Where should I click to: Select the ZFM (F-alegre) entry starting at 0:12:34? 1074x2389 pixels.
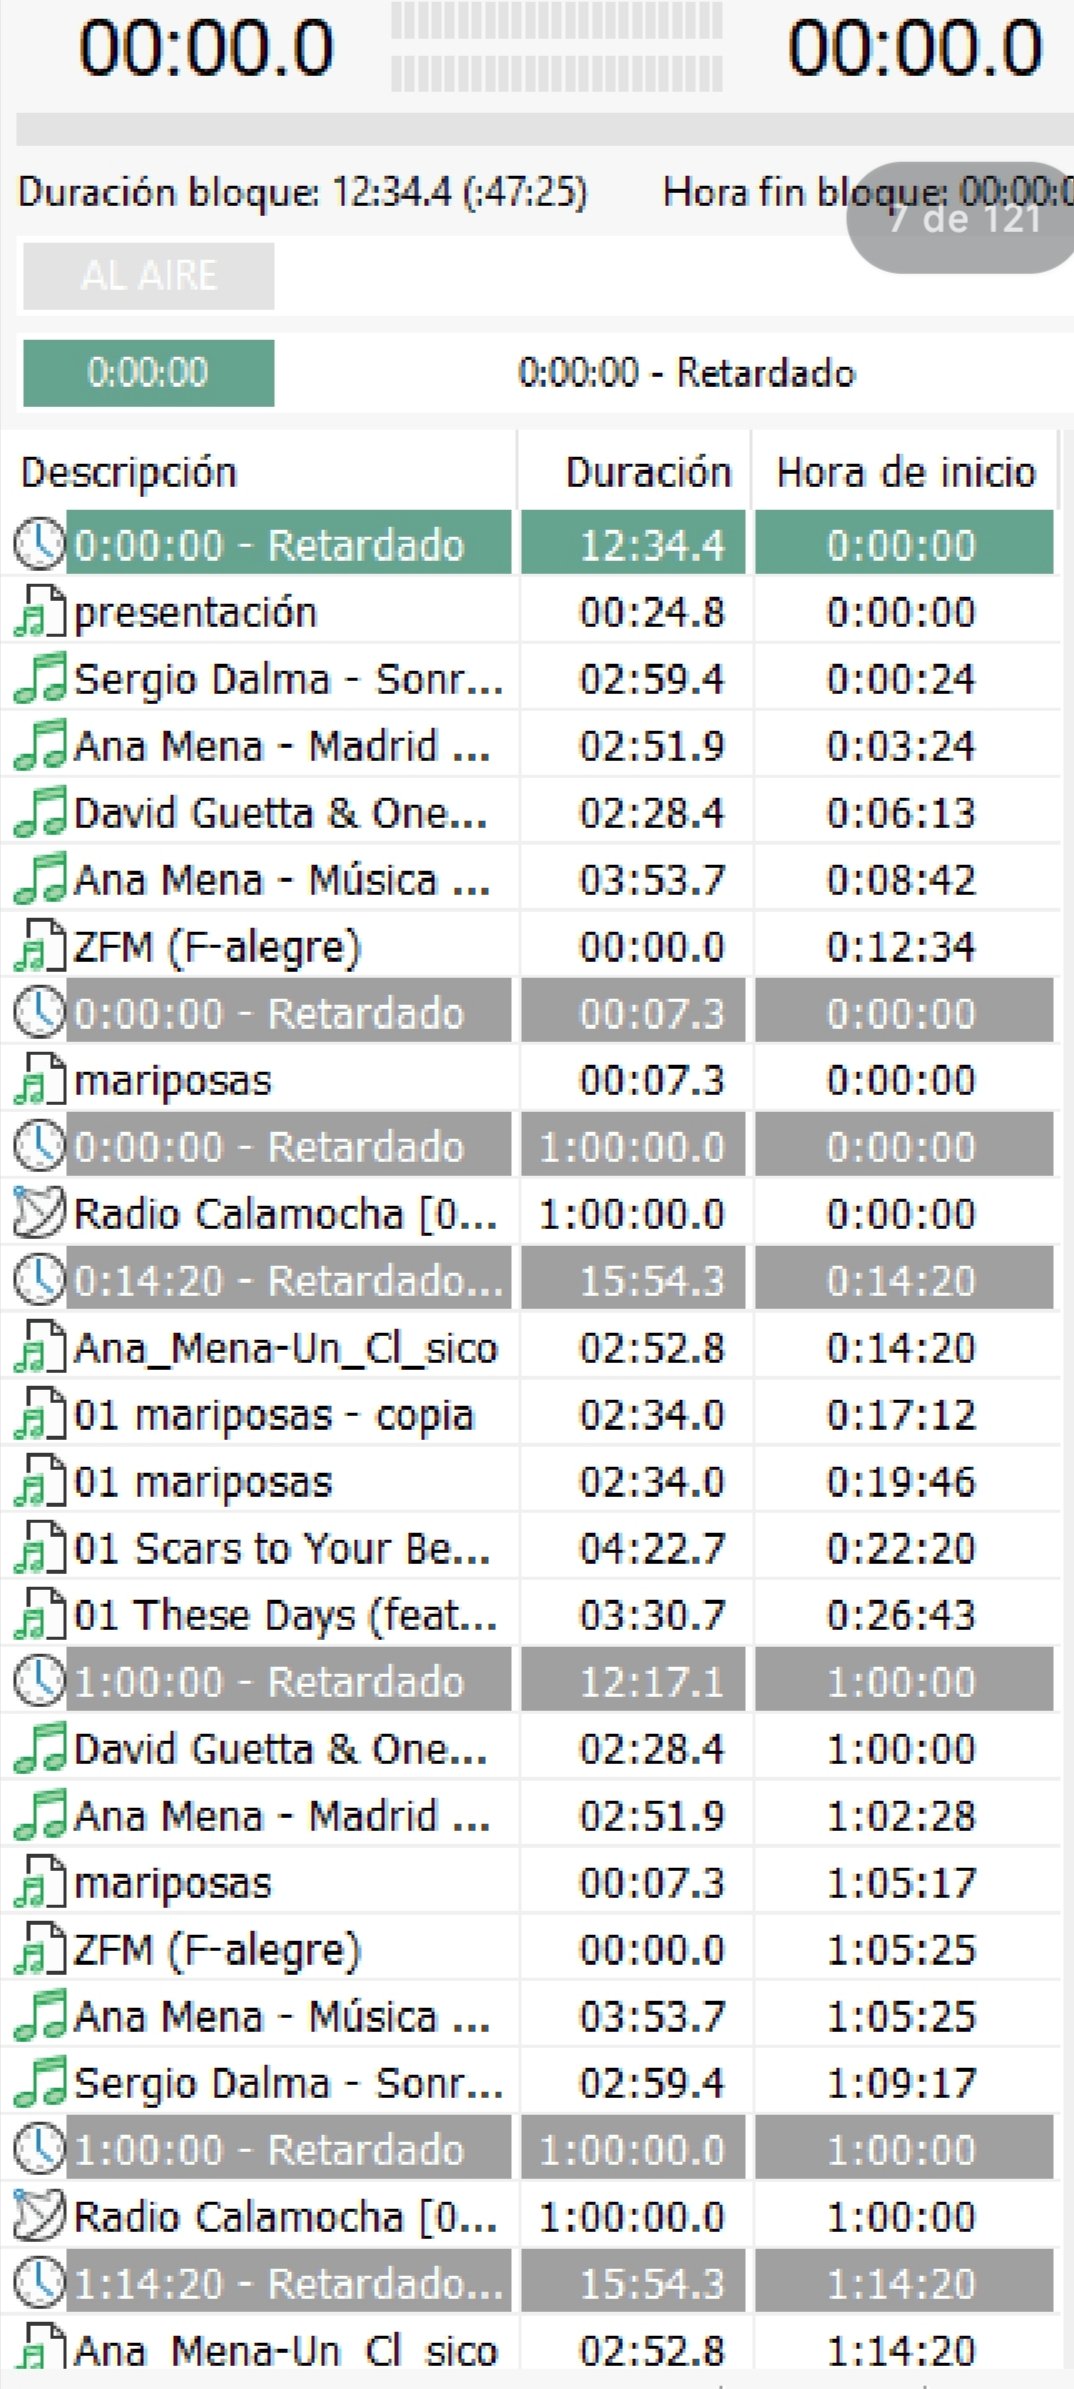pos(217,947)
